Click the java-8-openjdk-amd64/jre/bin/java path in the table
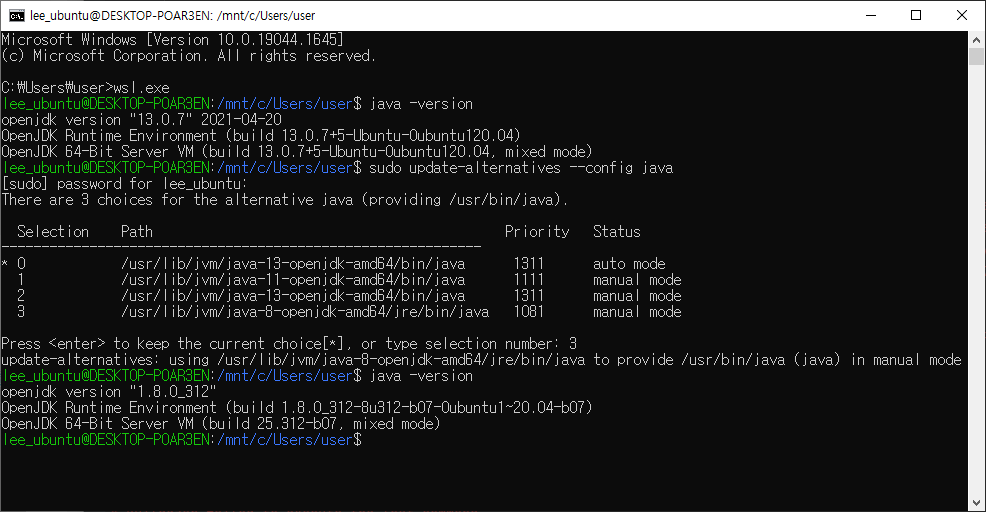 (x=305, y=312)
